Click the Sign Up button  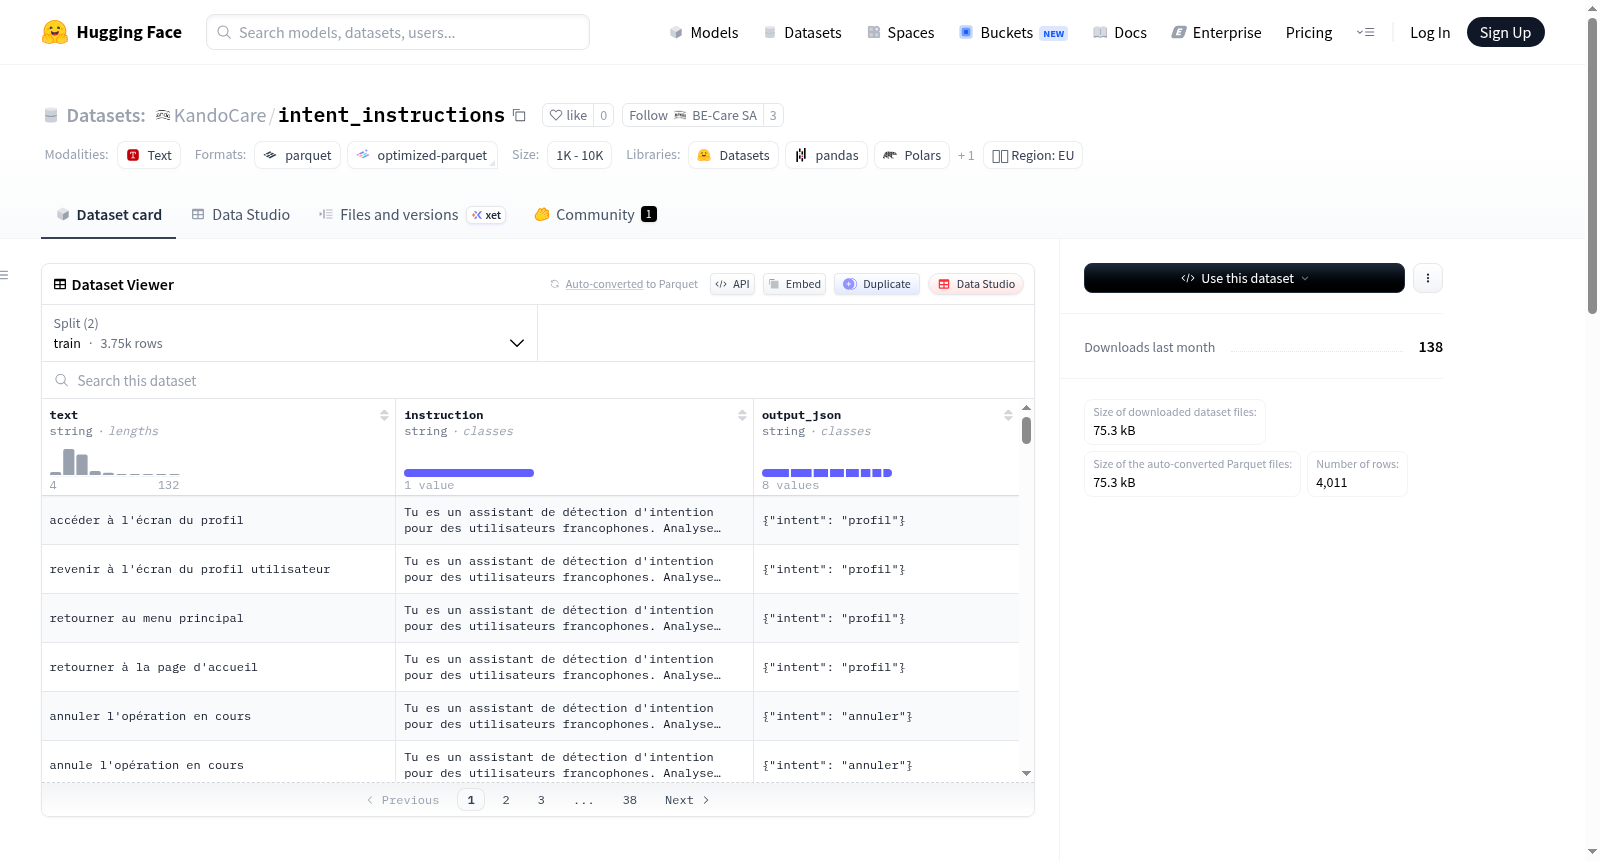pos(1505,32)
